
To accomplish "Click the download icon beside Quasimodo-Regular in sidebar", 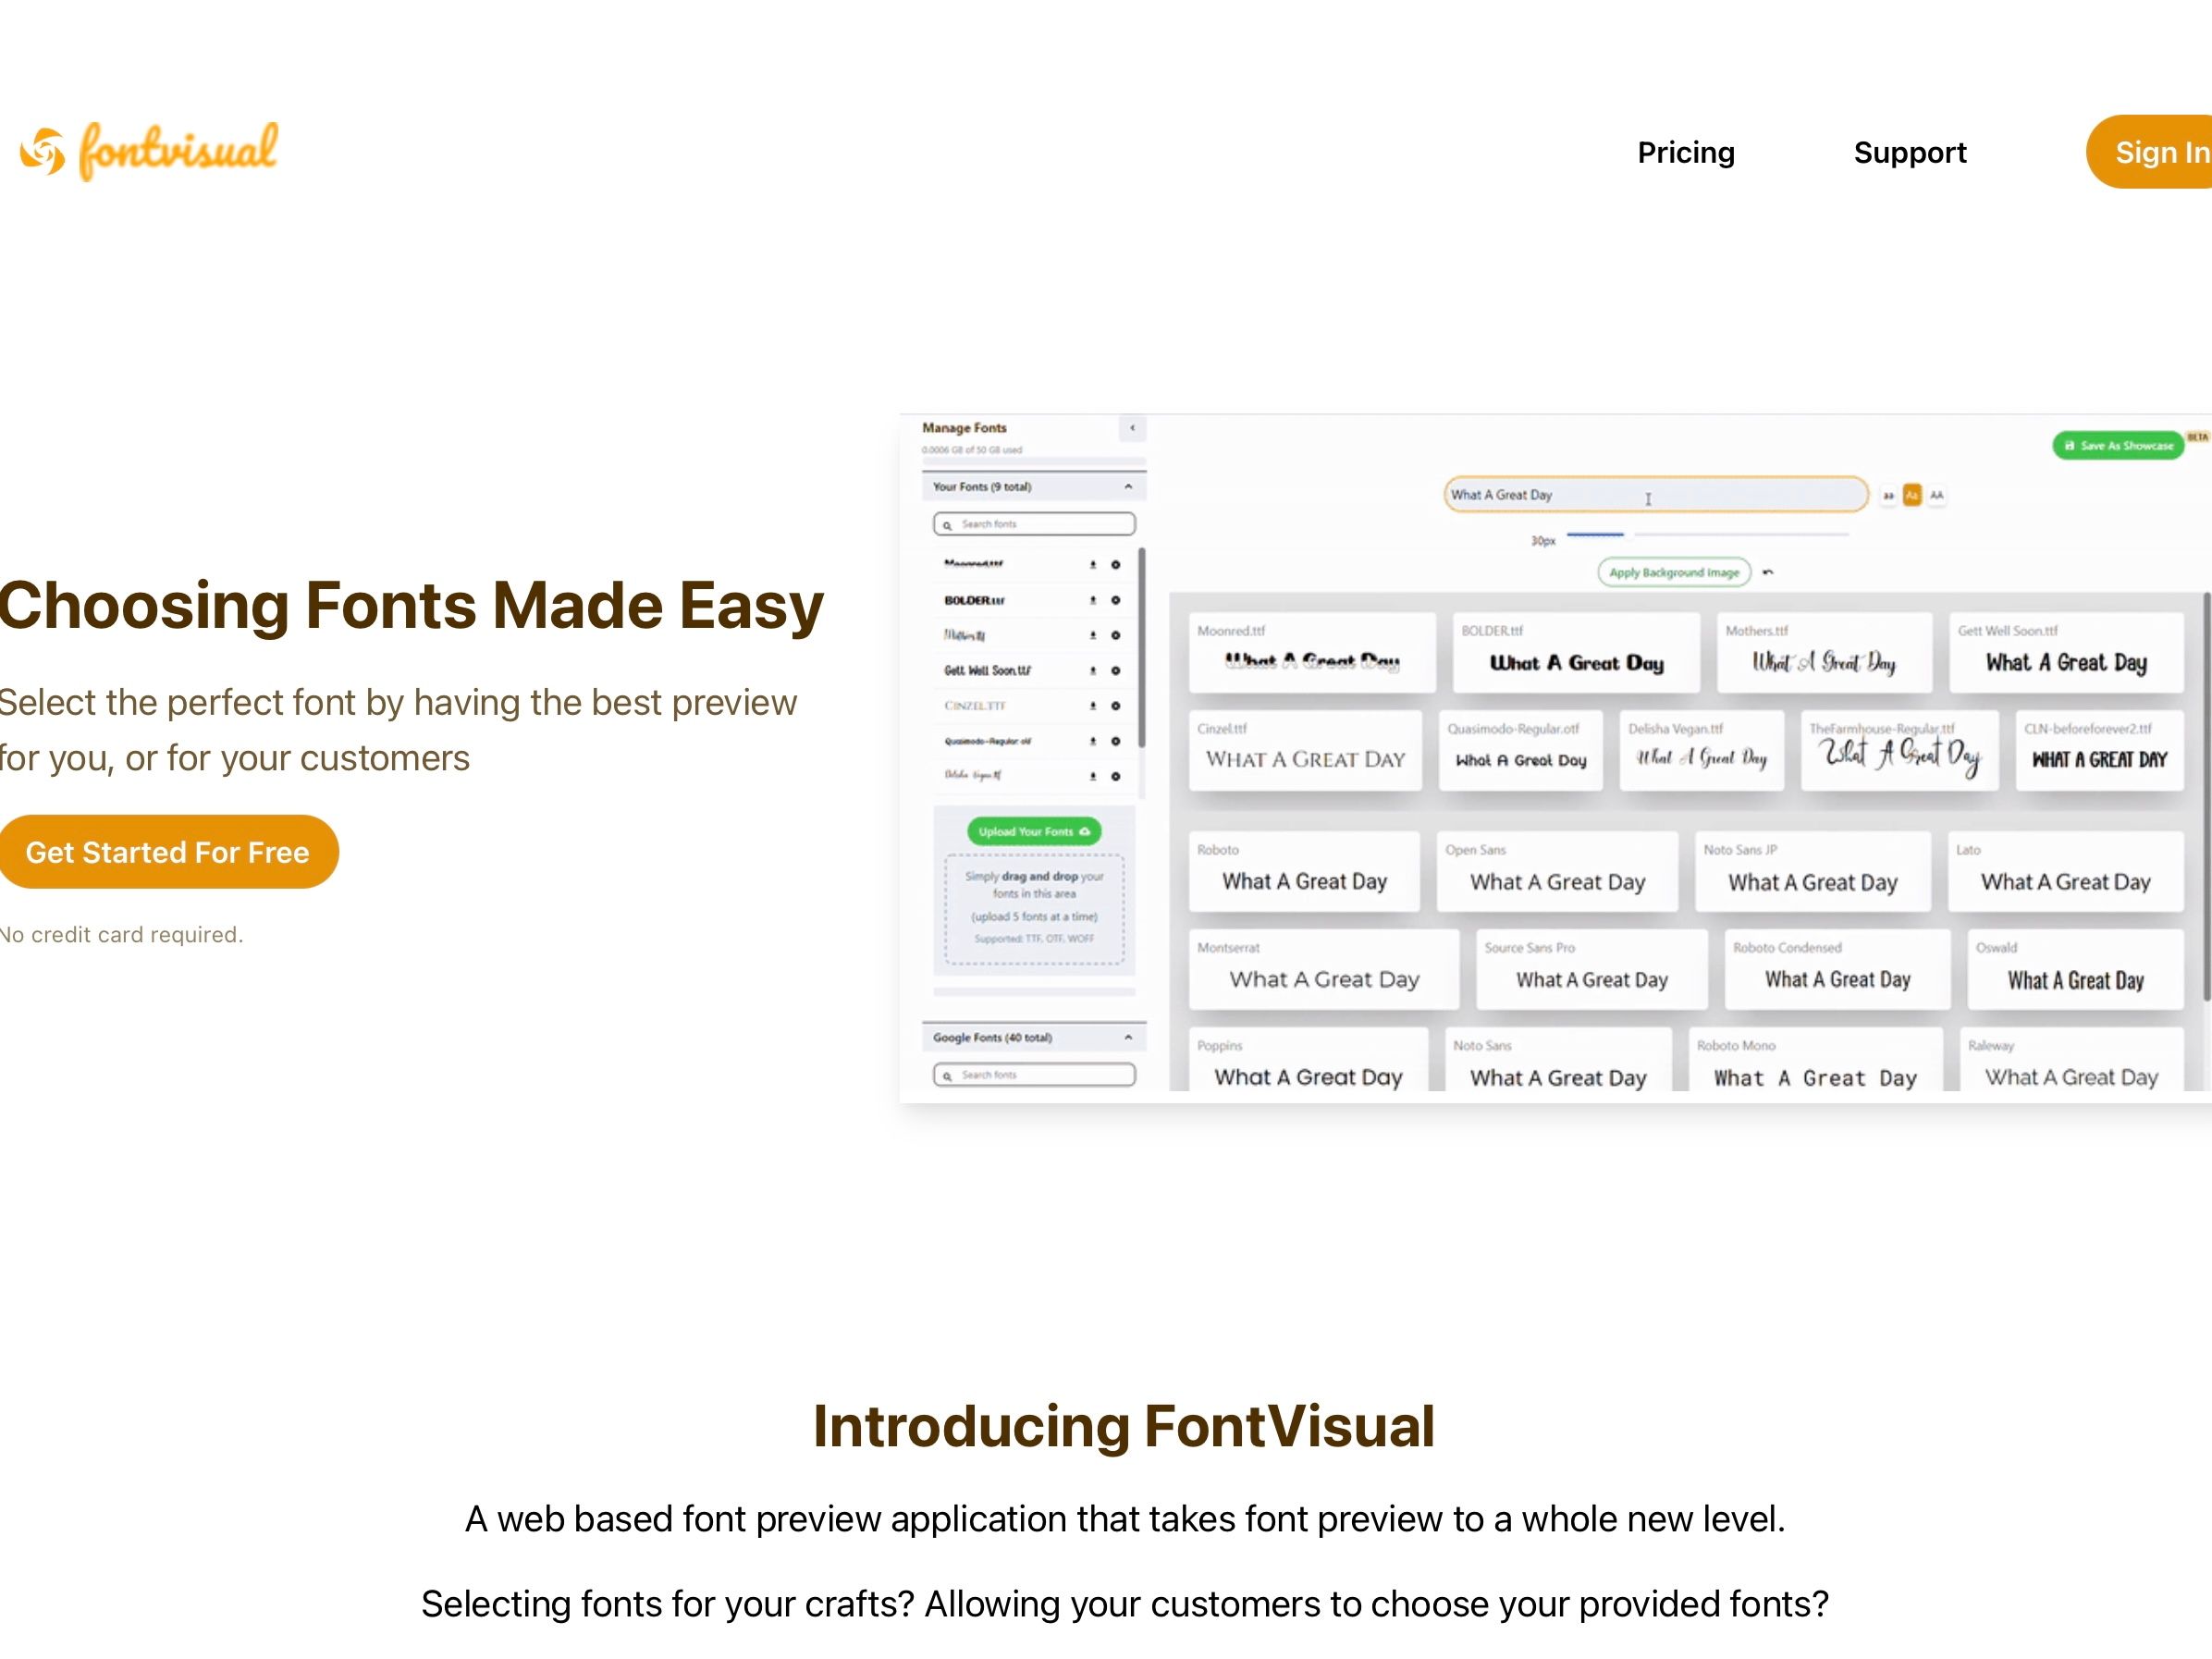I will click(1093, 742).
